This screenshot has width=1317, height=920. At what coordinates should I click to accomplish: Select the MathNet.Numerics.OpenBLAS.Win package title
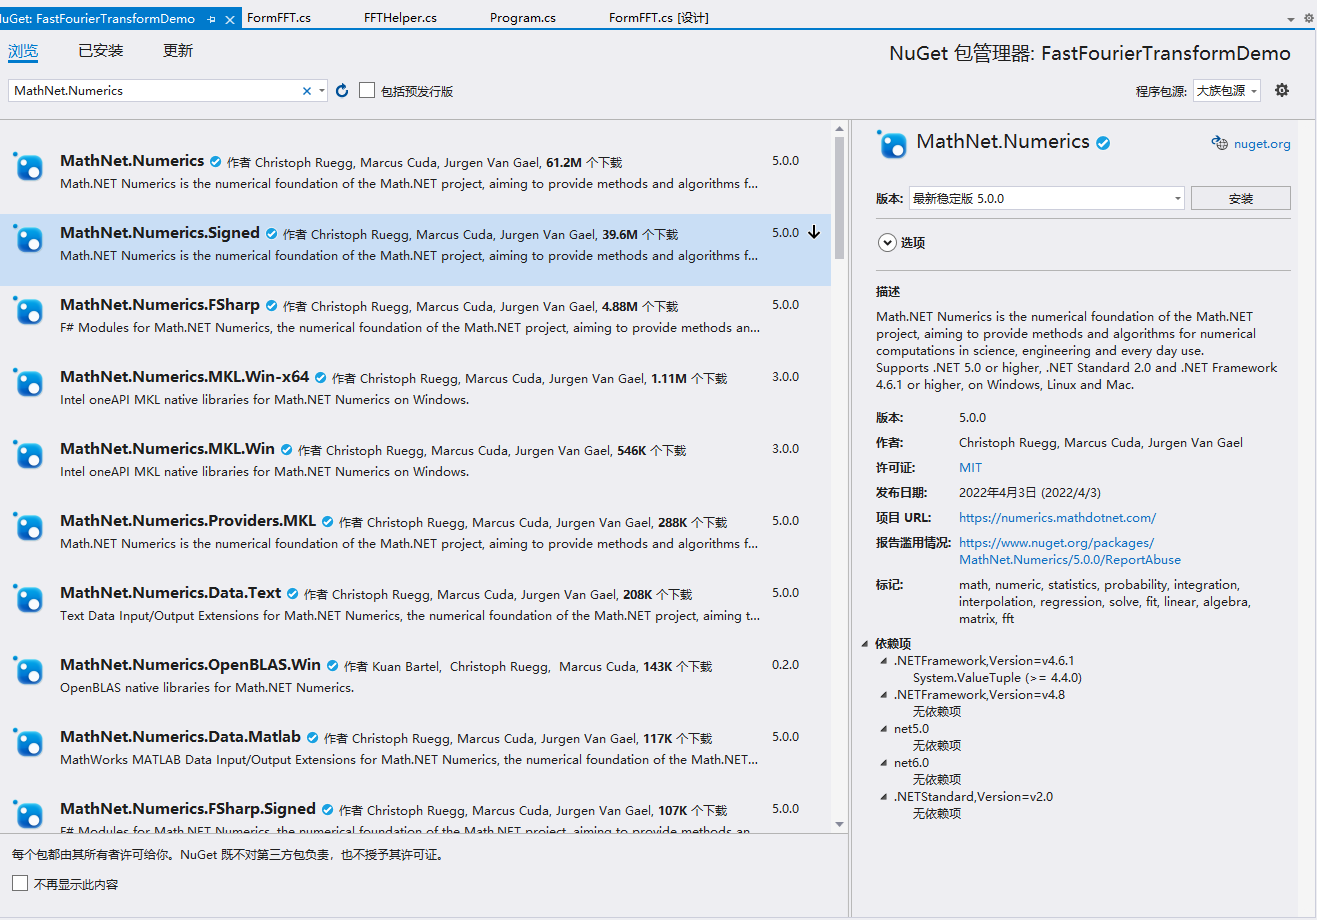point(190,665)
